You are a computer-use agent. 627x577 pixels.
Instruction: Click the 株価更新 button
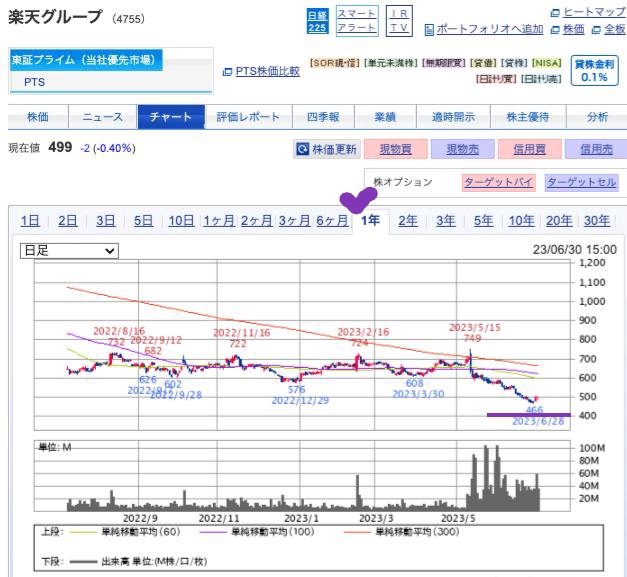[x=327, y=149]
